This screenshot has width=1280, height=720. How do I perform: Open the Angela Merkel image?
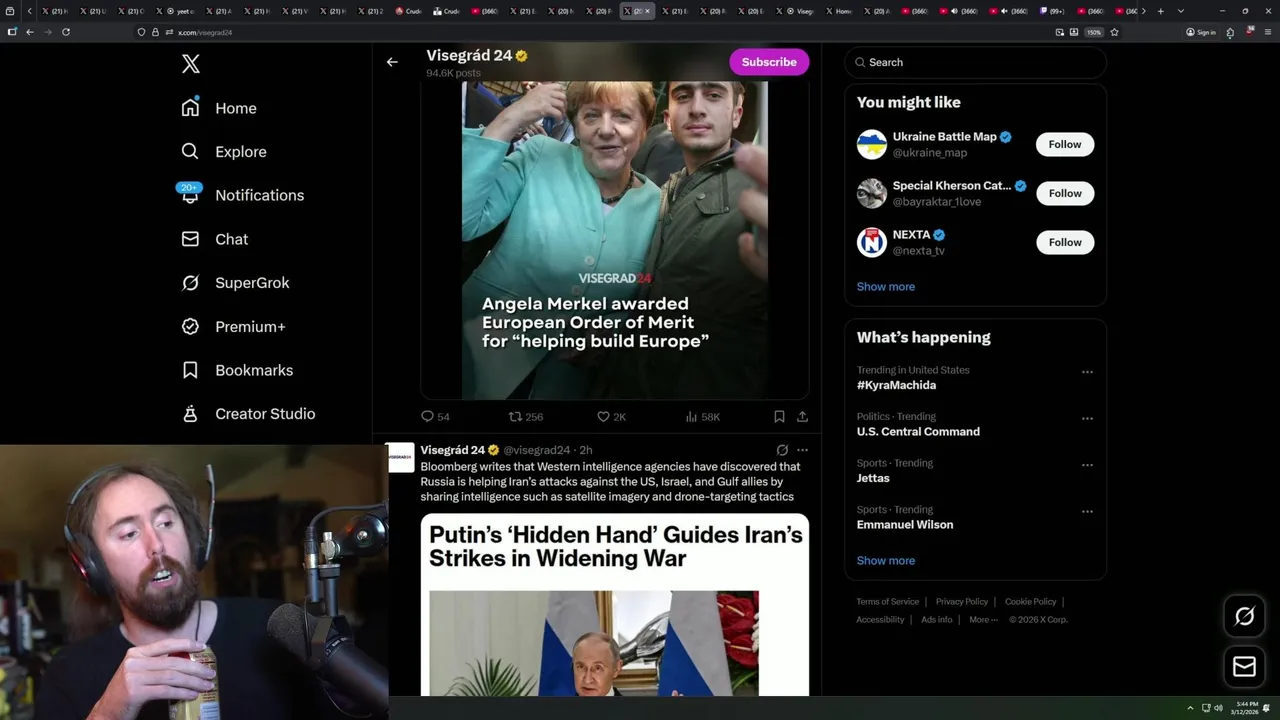pos(615,240)
